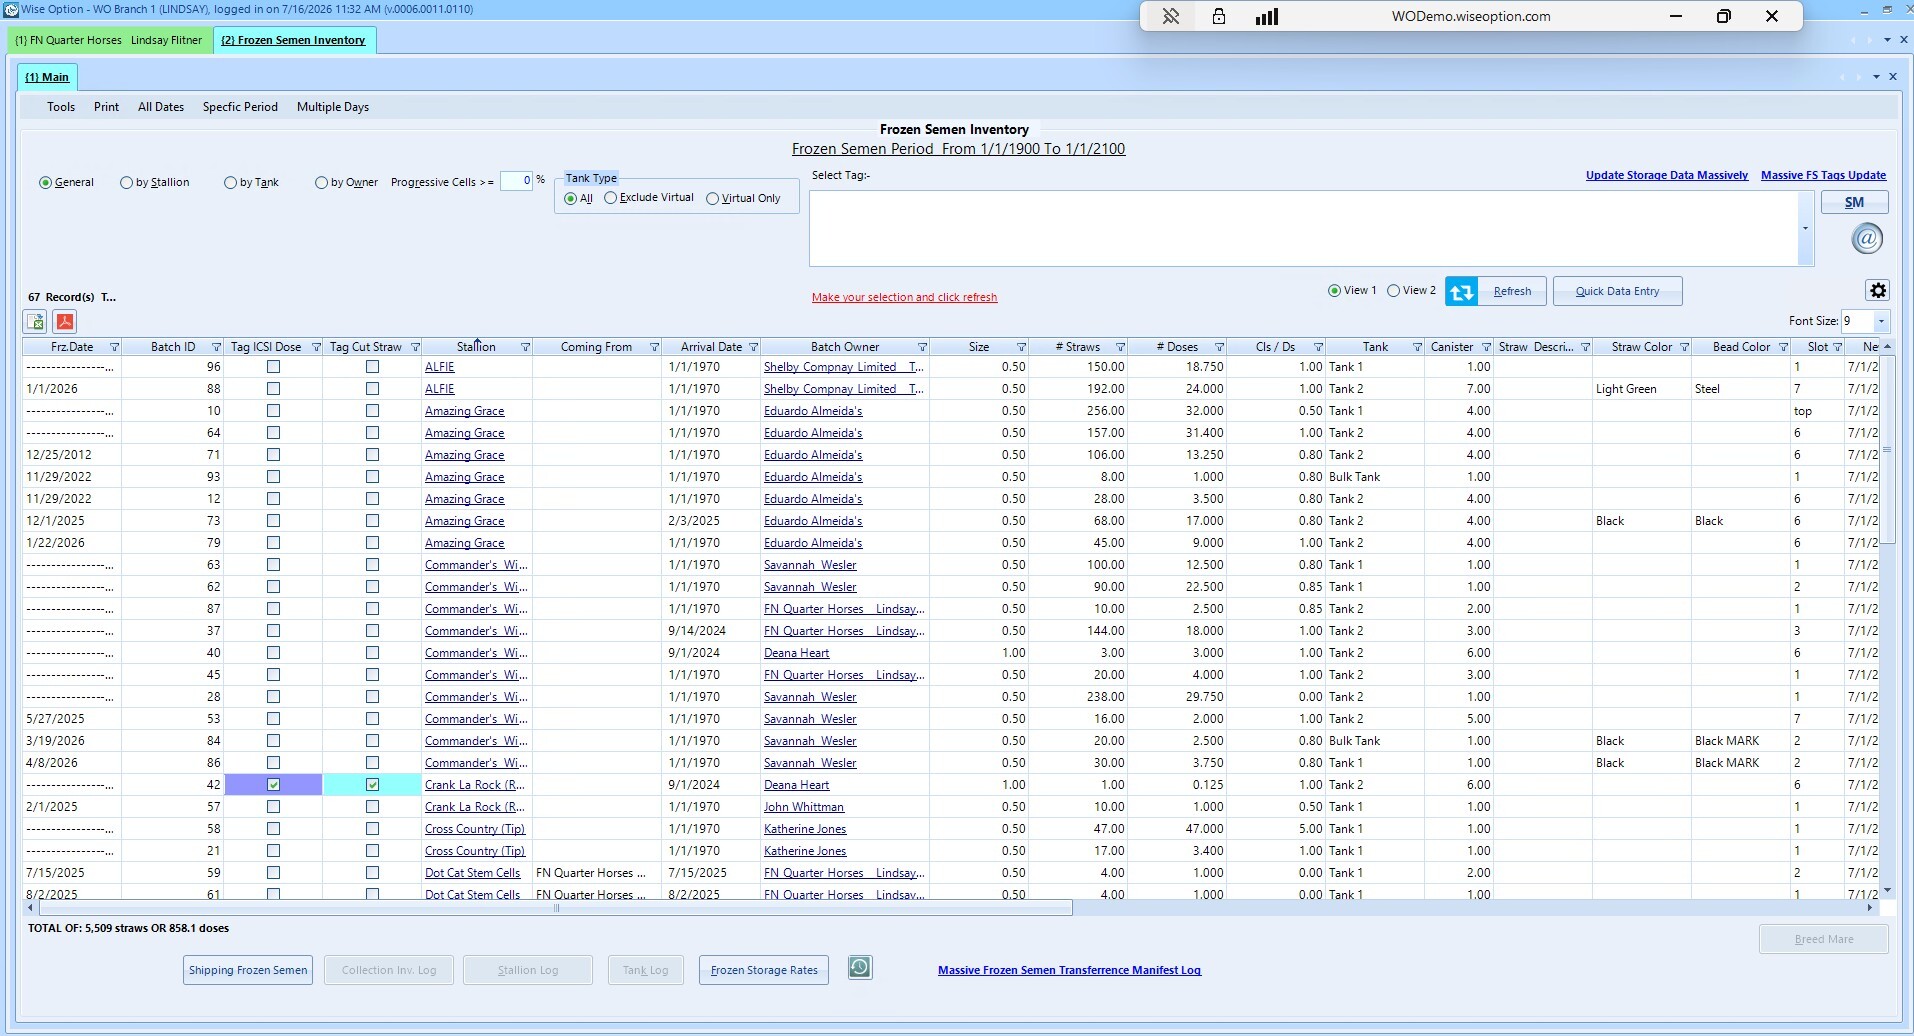
Task: Open filter for Arrival Date column
Action: click(753, 347)
